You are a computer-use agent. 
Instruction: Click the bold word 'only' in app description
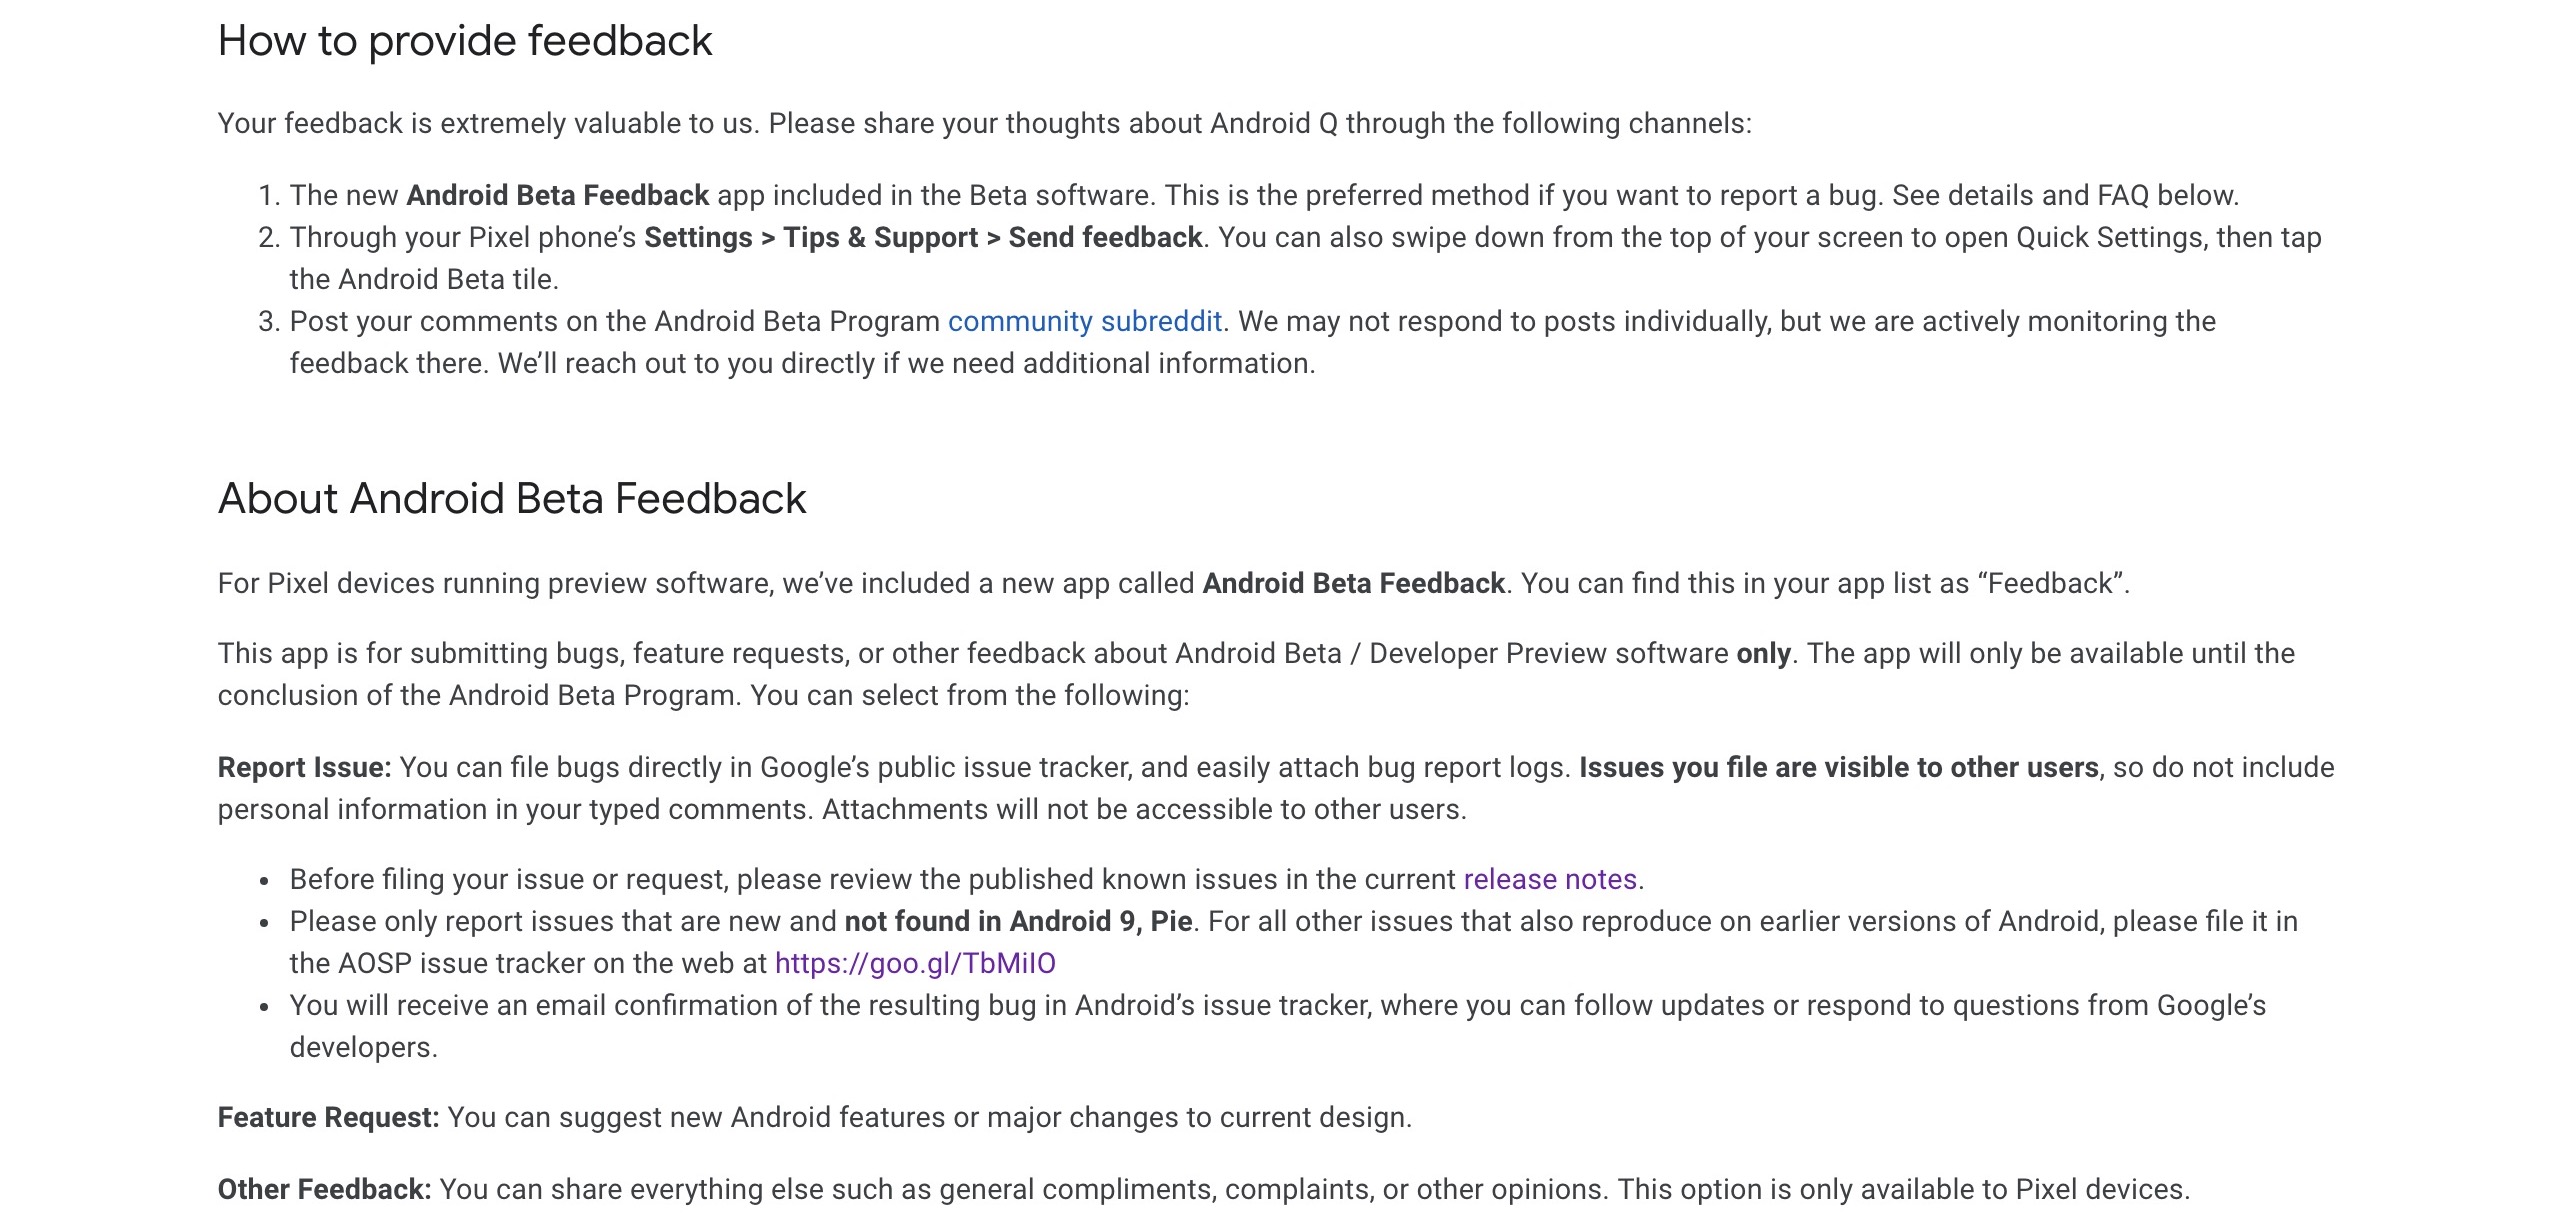click(x=1763, y=653)
